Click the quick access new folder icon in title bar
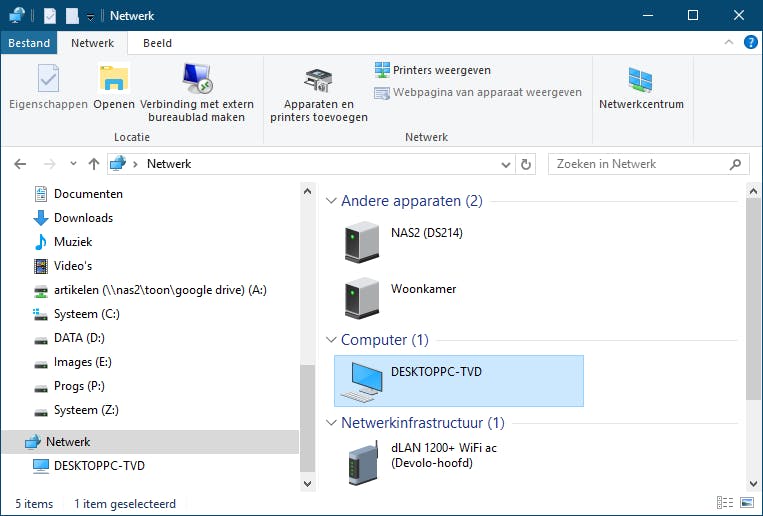 pos(73,16)
